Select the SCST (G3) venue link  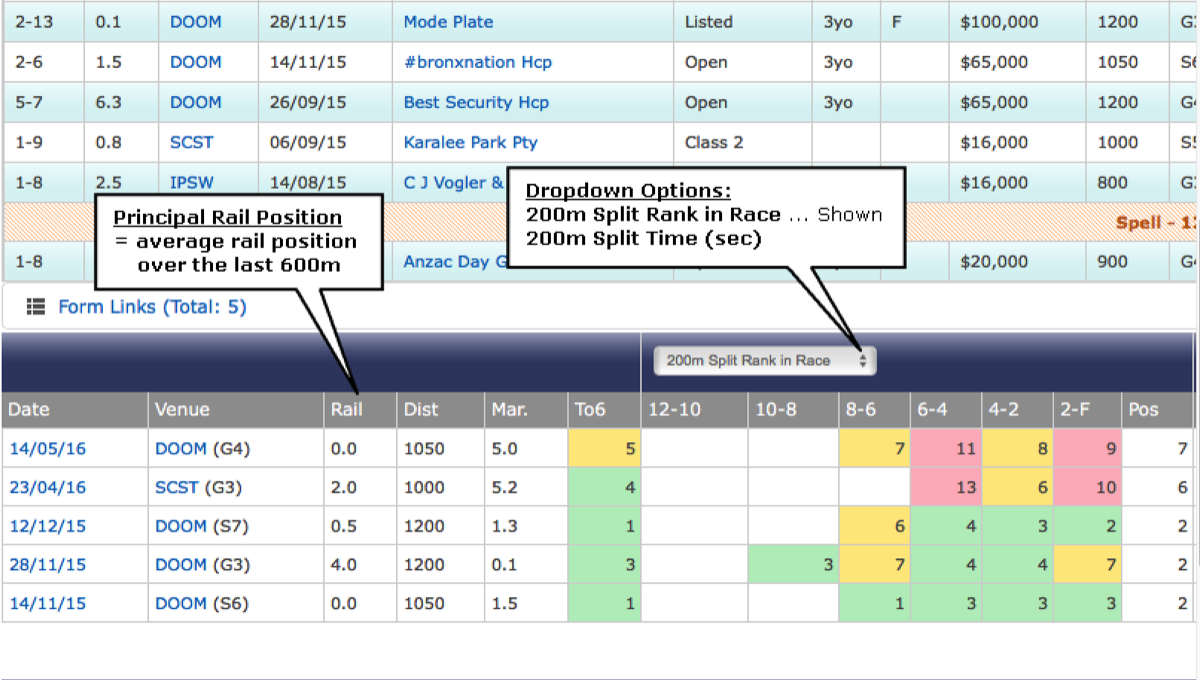[181, 488]
